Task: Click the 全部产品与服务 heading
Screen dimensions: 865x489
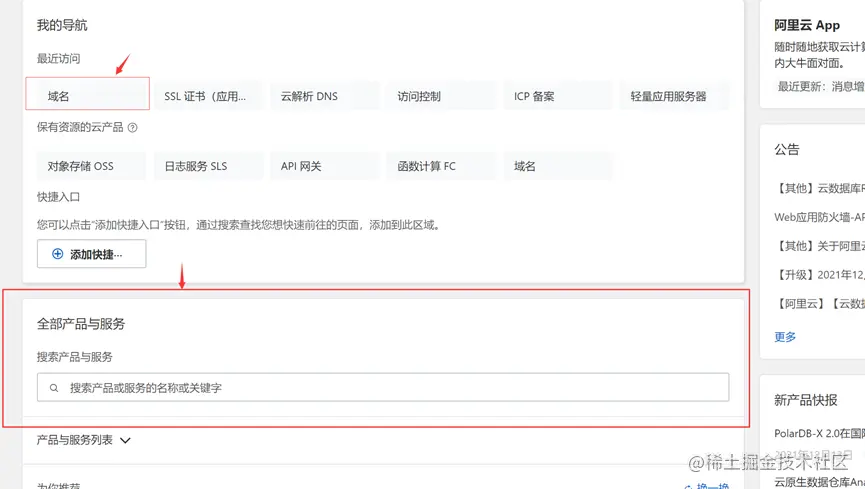Action: 81,324
